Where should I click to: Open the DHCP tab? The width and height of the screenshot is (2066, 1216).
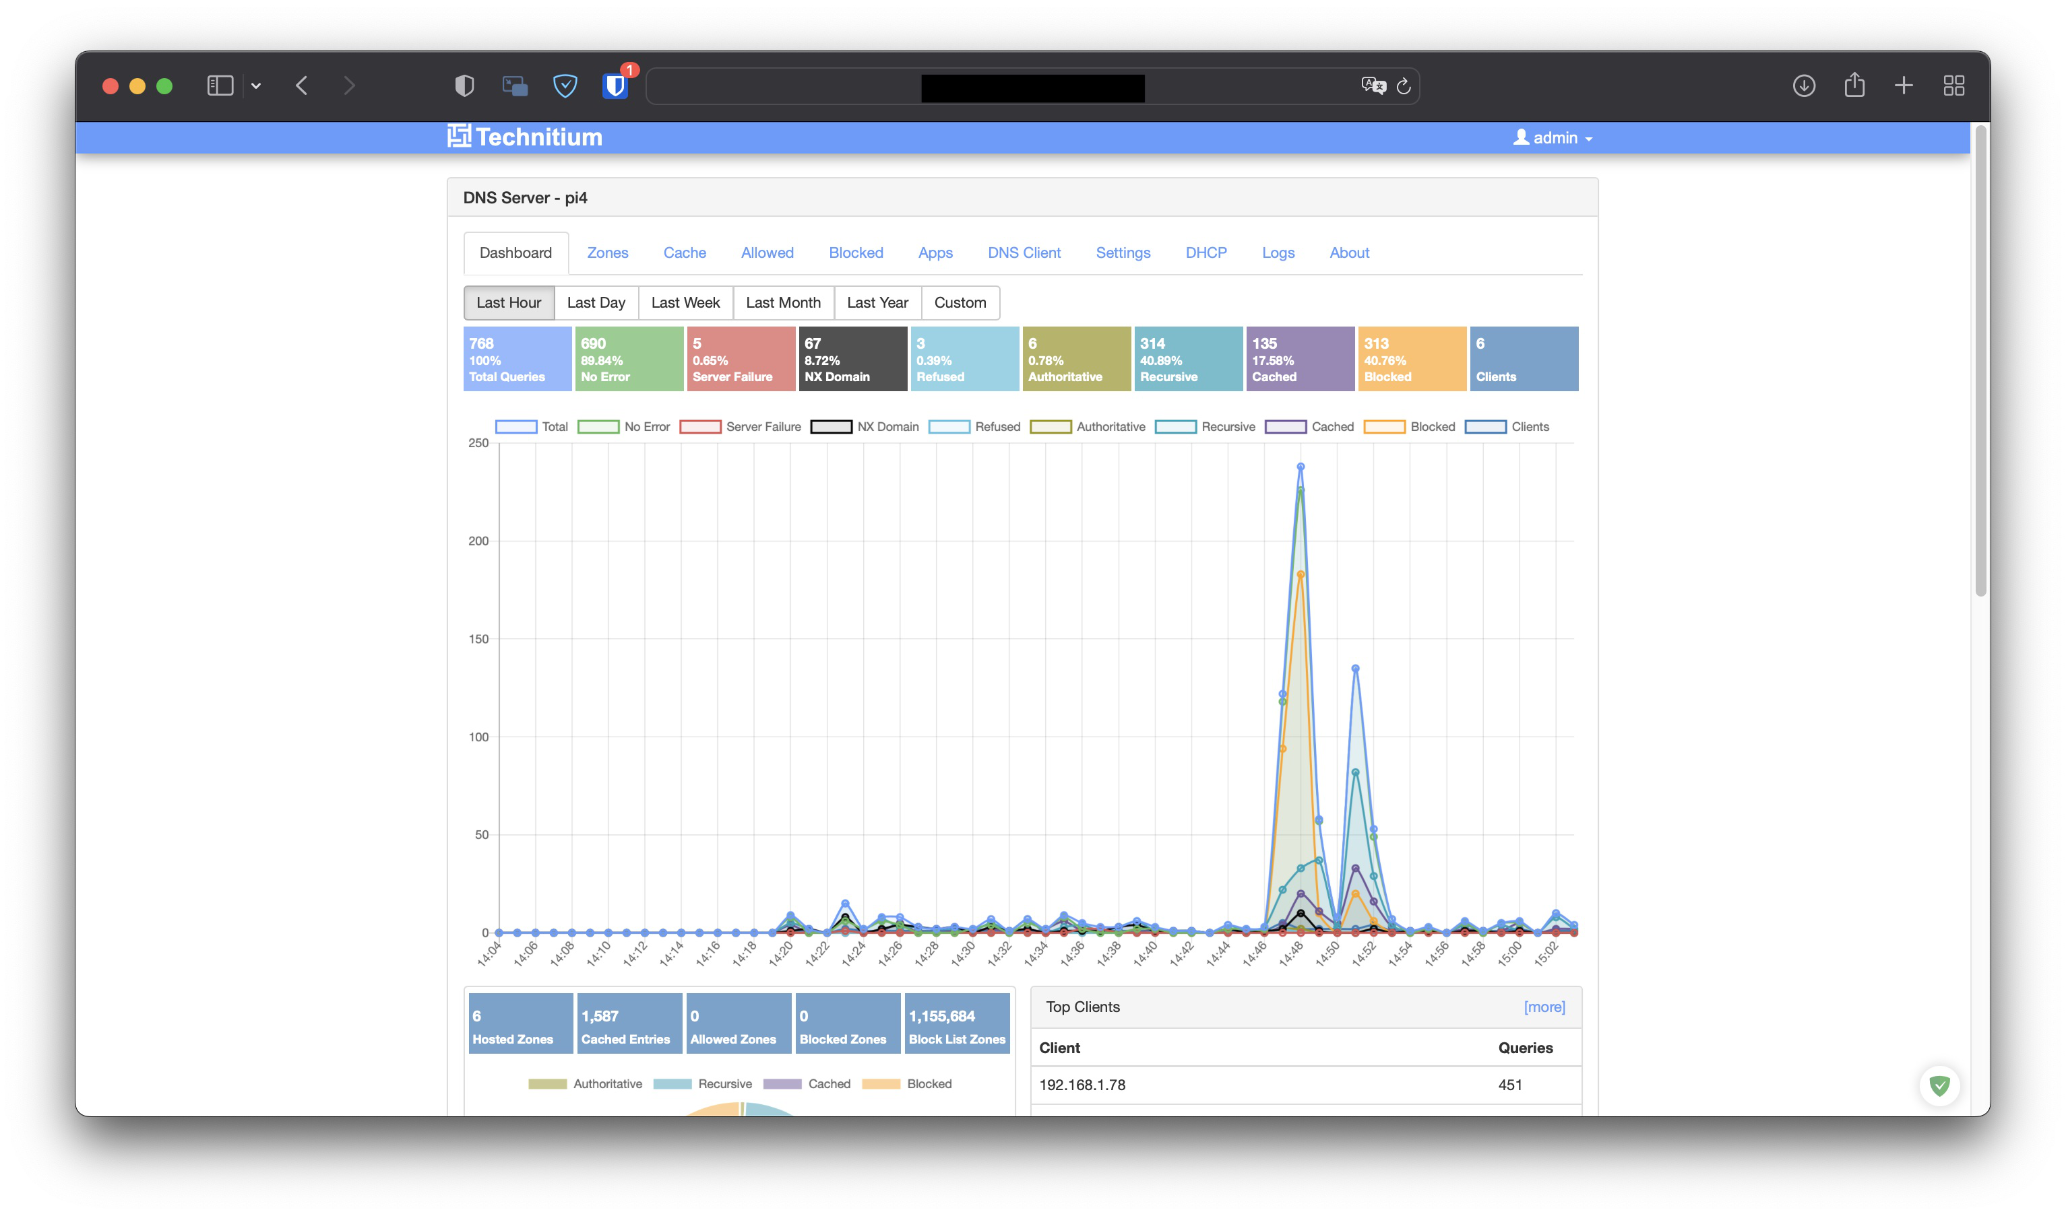click(x=1205, y=253)
